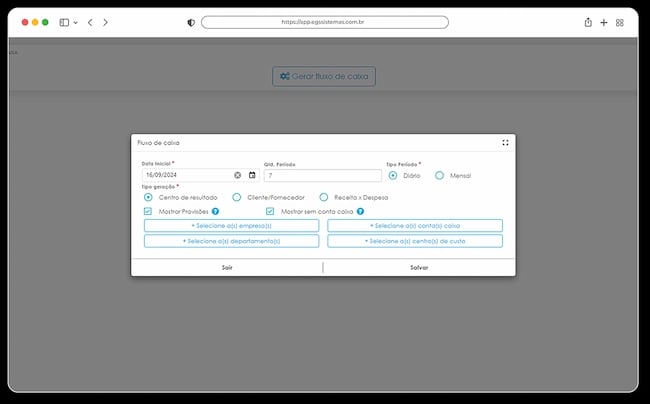This screenshot has height=404, width=650.
Task: Open the calendar picker for Data Inicial
Action: click(252, 175)
